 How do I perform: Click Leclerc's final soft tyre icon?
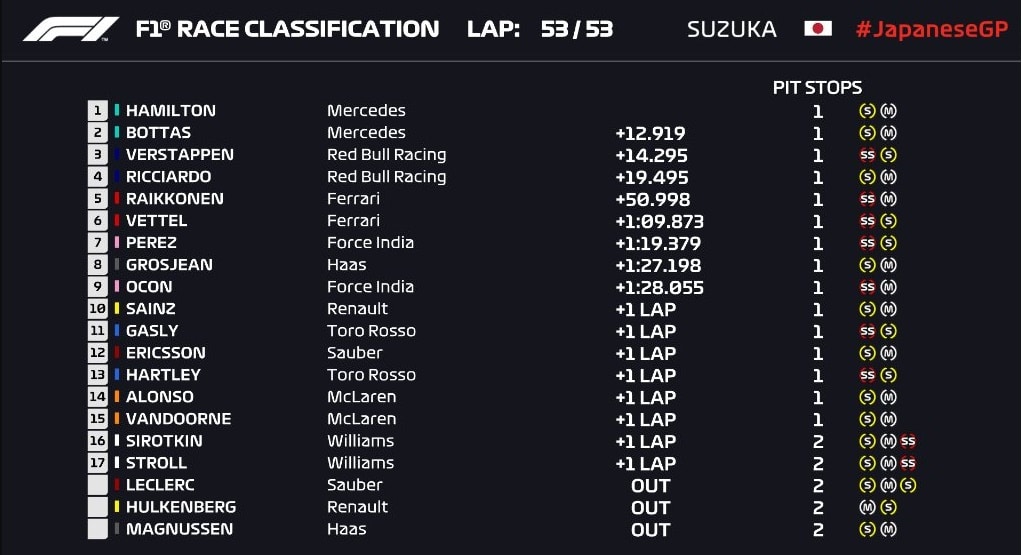908,485
